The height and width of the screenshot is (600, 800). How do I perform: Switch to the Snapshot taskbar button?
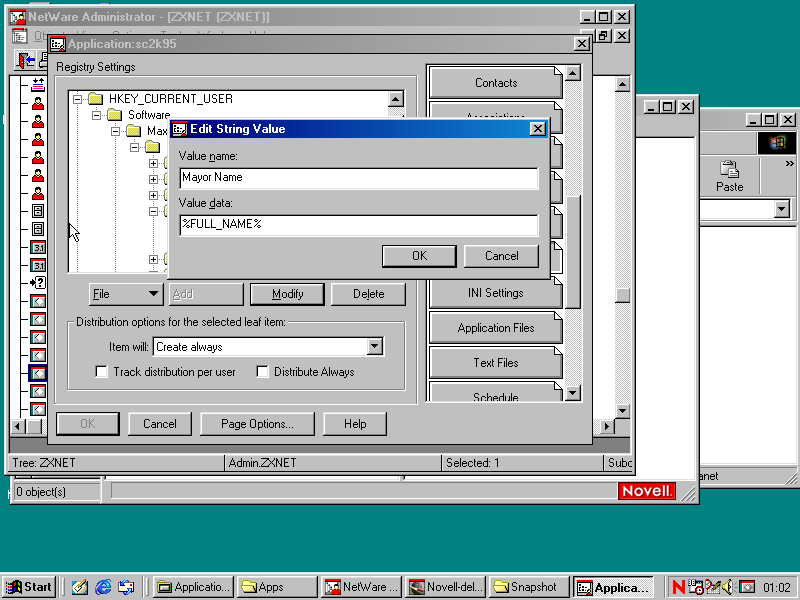pyautogui.click(x=529, y=587)
